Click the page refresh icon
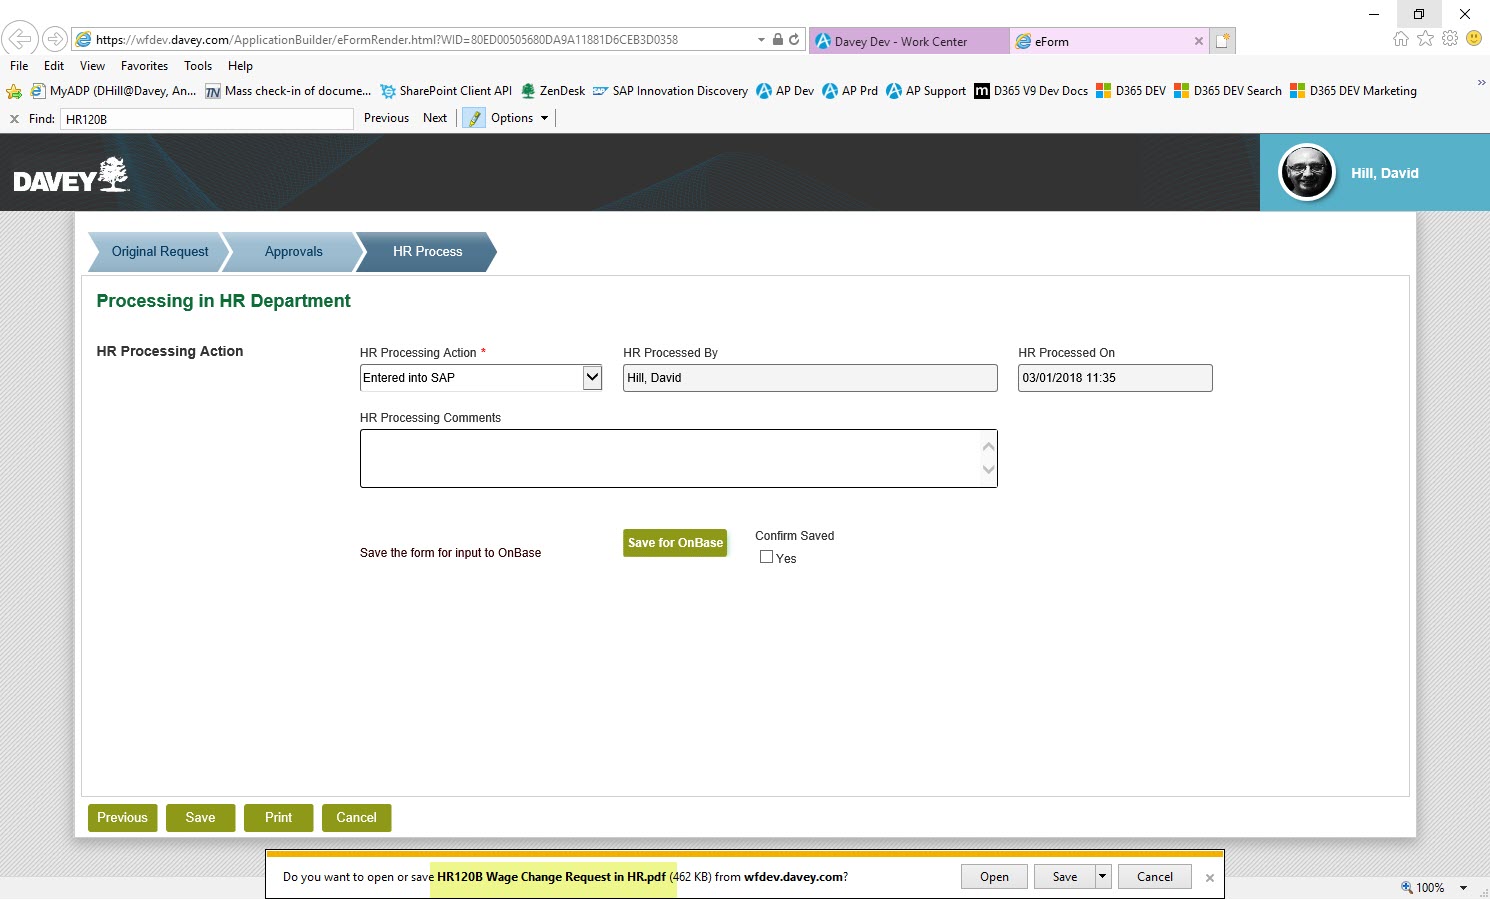This screenshot has height=900, width=1490. pyautogui.click(x=794, y=40)
